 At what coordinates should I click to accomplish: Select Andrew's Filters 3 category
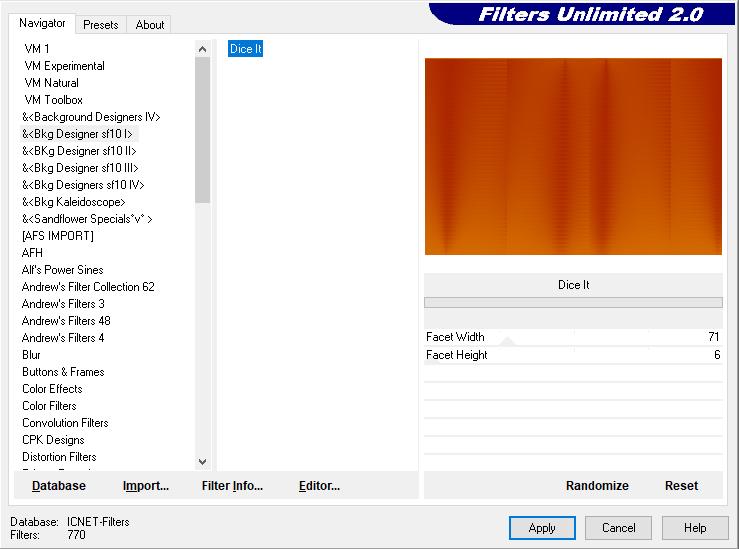[x=63, y=303]
